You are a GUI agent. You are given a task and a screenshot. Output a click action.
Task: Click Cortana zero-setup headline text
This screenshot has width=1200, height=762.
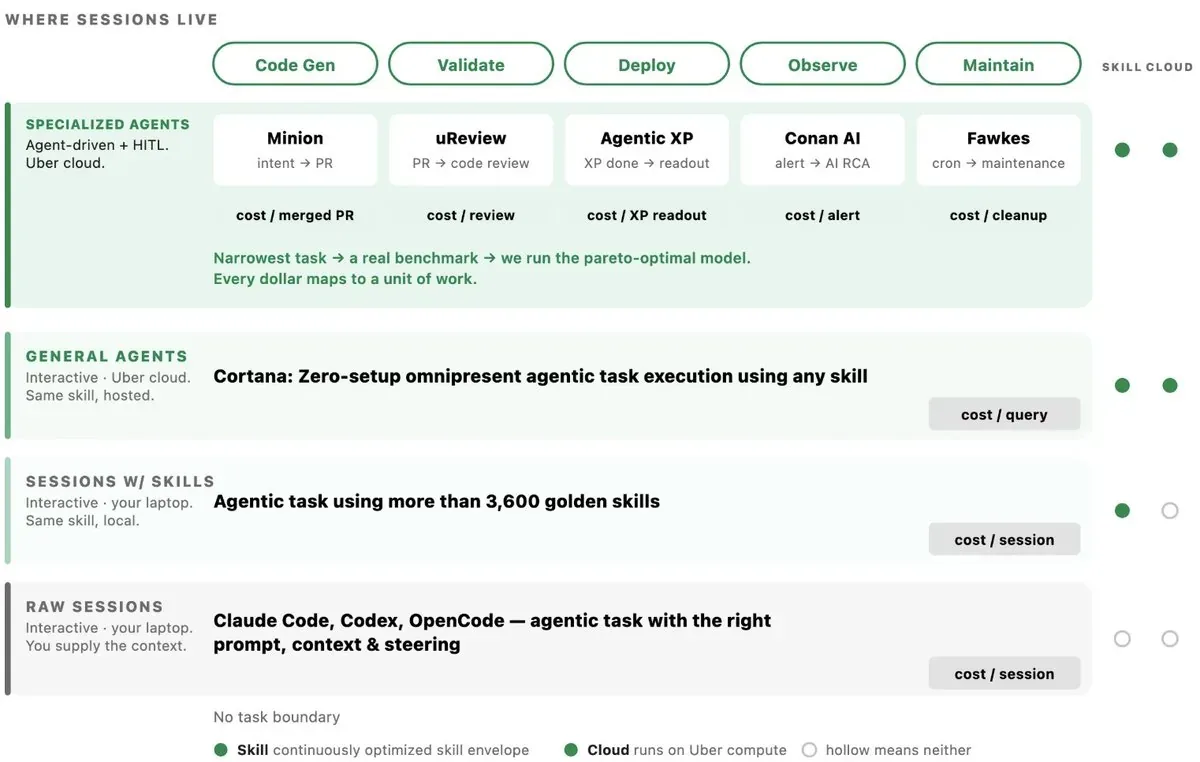pyautogui.click(x=540, y=376)
